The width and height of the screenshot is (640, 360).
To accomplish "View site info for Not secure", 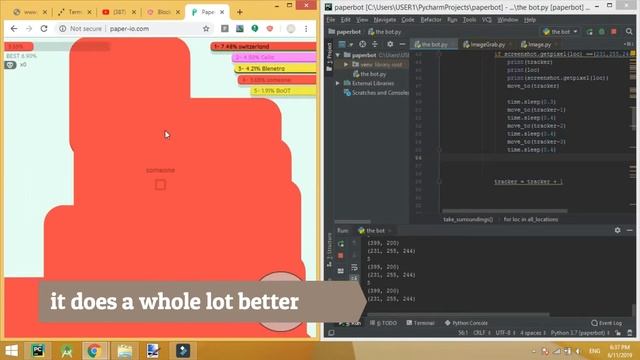I will pyautogui.click(x=80, y=29).
